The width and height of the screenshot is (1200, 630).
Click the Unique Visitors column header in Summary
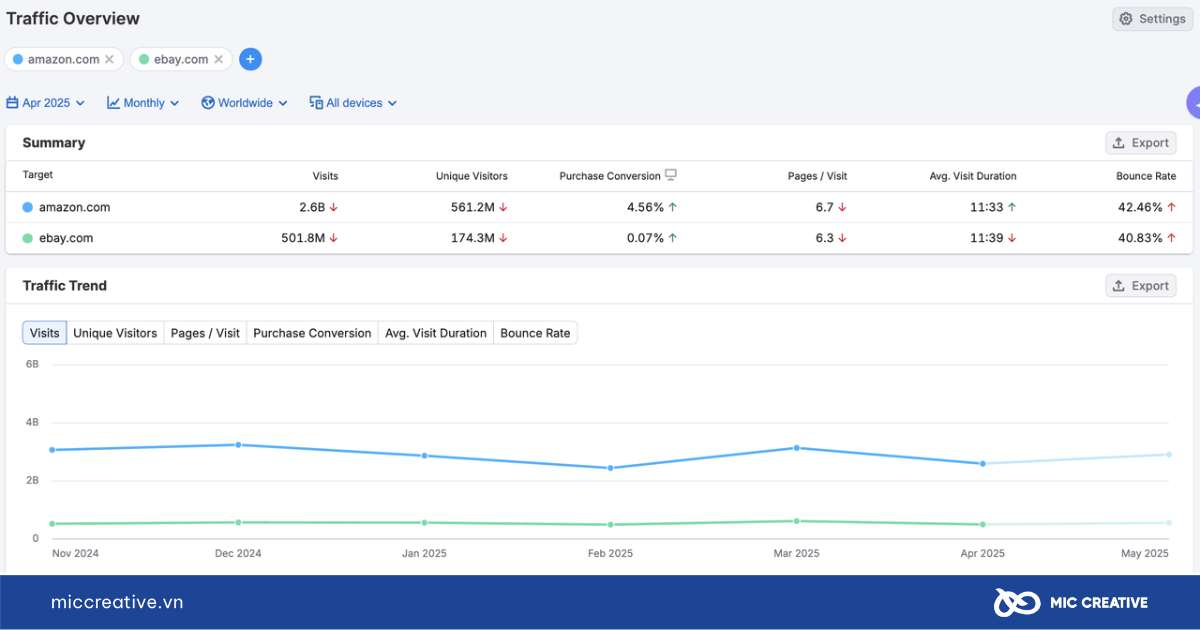[472, 176]
